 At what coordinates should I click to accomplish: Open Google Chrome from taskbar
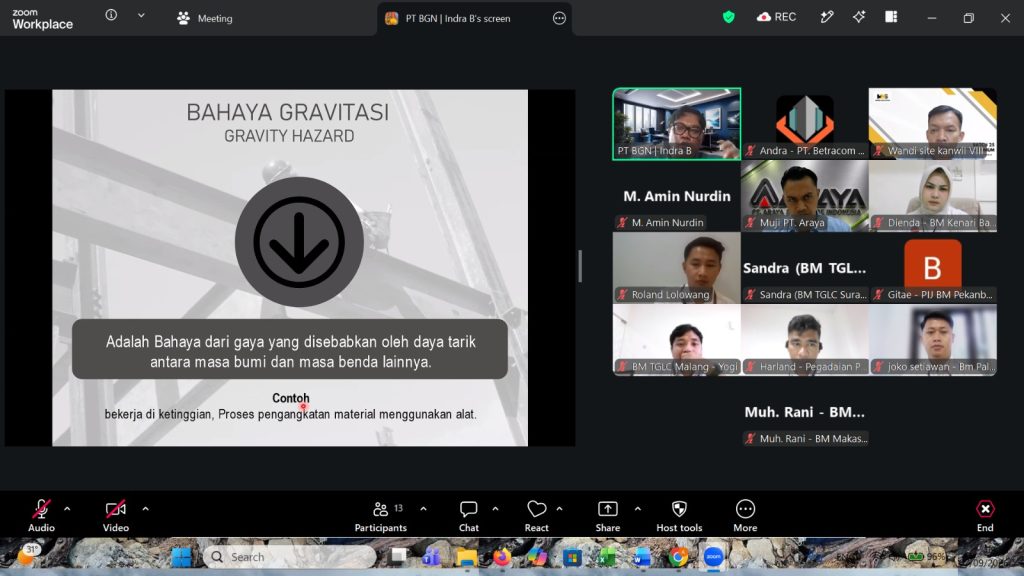[678, 557]
